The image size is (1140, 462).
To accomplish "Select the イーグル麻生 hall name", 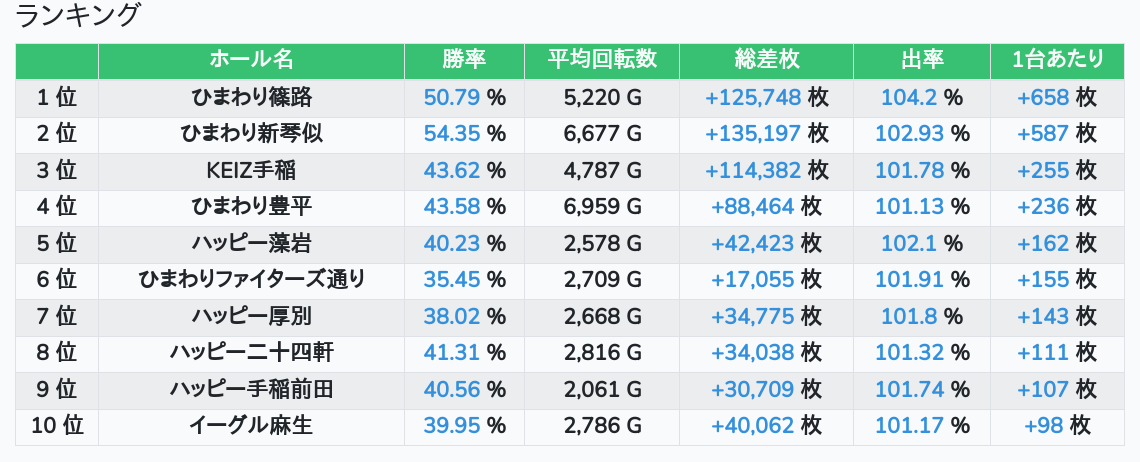I will [x=252, y=425].
